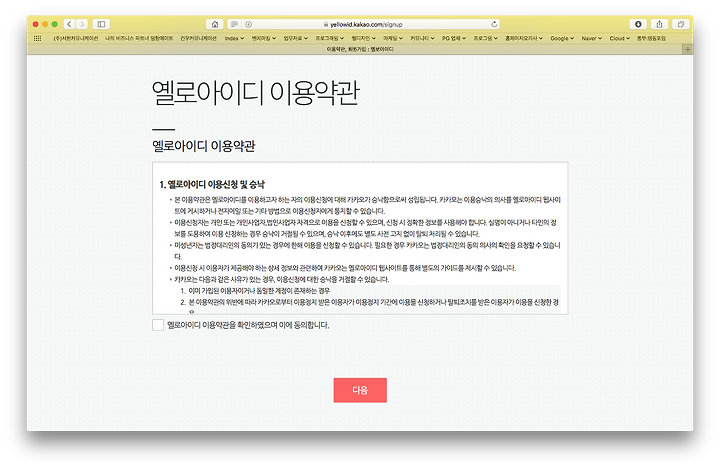Expand the 커뮤니티 bookmarks folder
The width and height of the screenshot is (720, 469).
[x=422, y=38]
